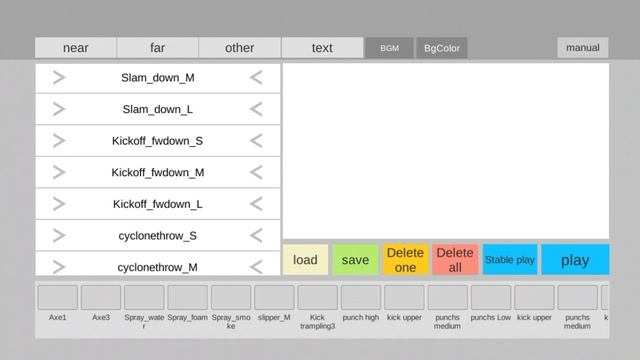Choose the Spray_smoke slot
The image size is (640, 360).
[231, 297]
